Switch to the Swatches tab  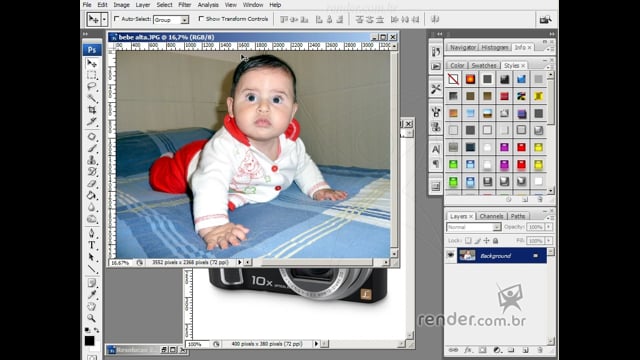[484, 65]
